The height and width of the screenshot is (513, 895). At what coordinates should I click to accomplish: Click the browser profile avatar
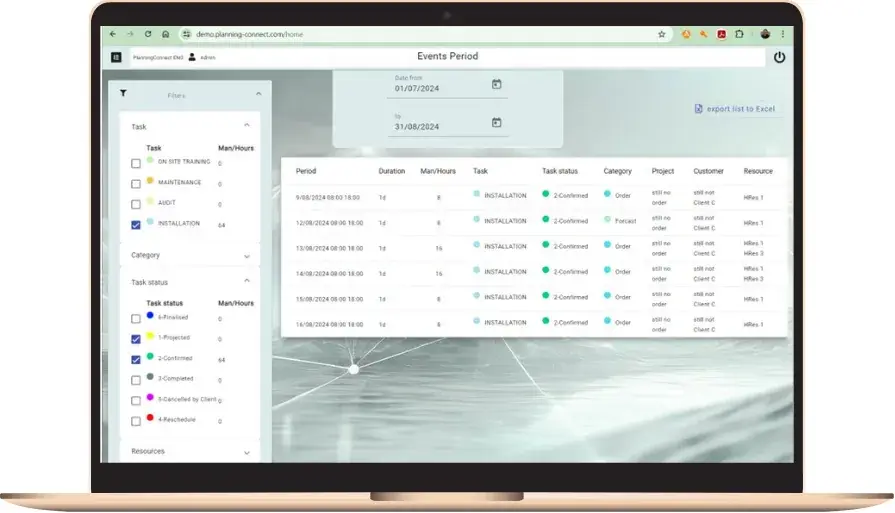[765, 34]
